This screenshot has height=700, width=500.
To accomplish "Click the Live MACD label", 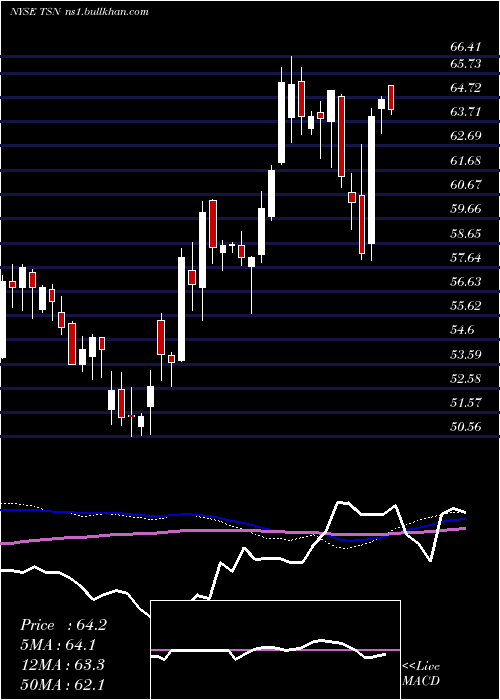I will (x=421, y=674).
